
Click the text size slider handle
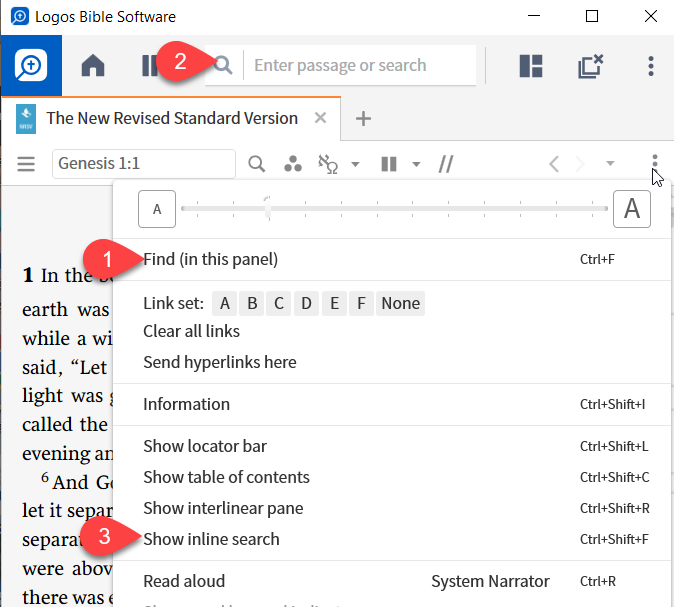(x=268, y=208)
